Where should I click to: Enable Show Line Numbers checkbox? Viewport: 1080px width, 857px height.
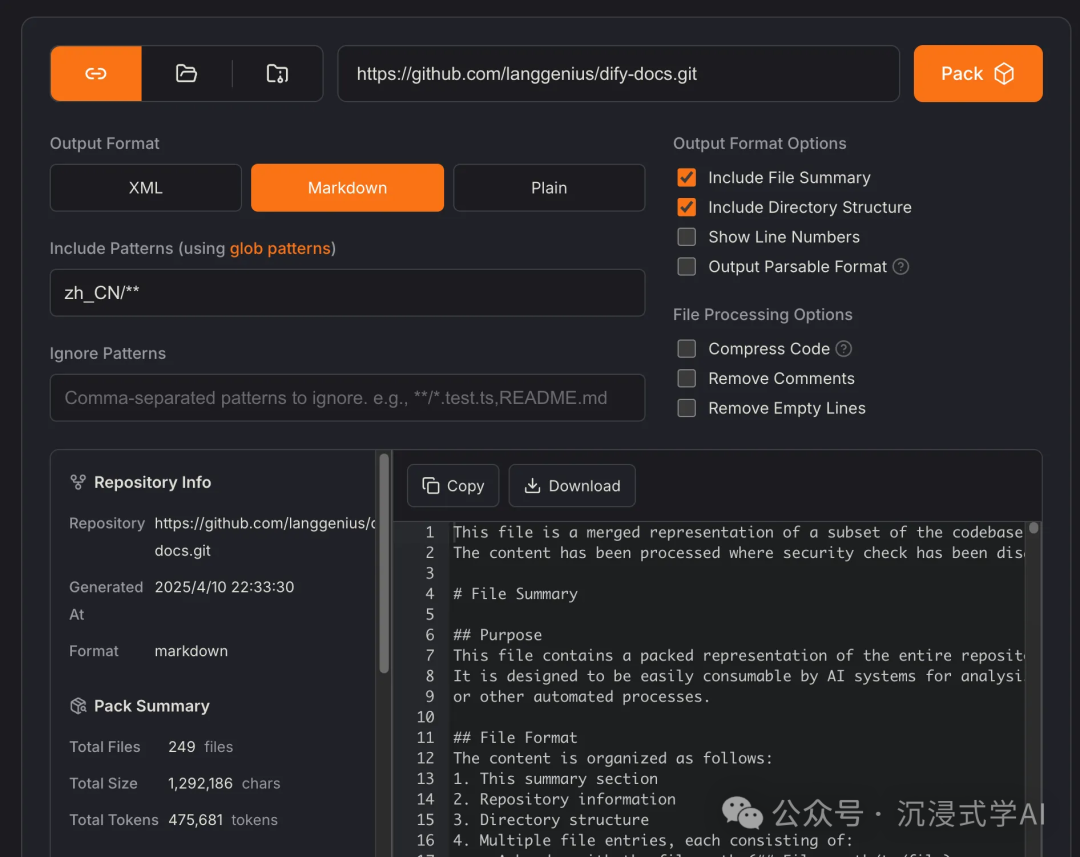point(686,237)
